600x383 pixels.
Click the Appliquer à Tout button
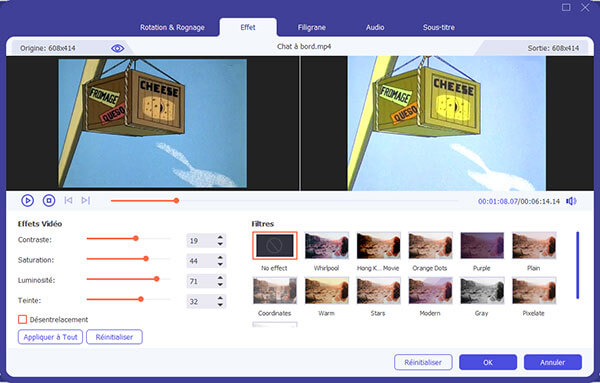pyautogui.click(x=50, y=337)
